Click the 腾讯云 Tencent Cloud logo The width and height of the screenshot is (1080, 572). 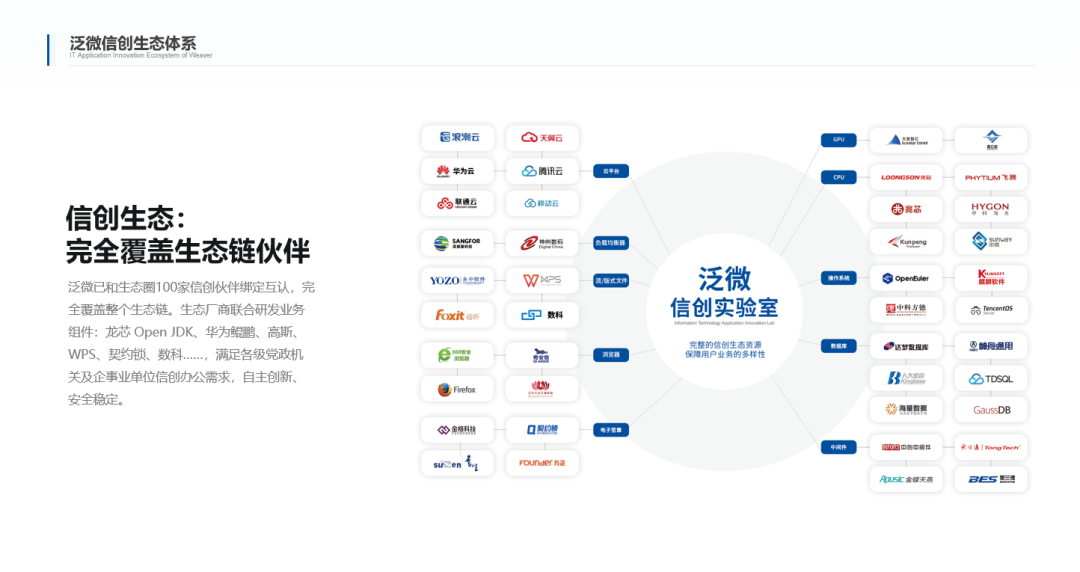(x=542, y=170)
